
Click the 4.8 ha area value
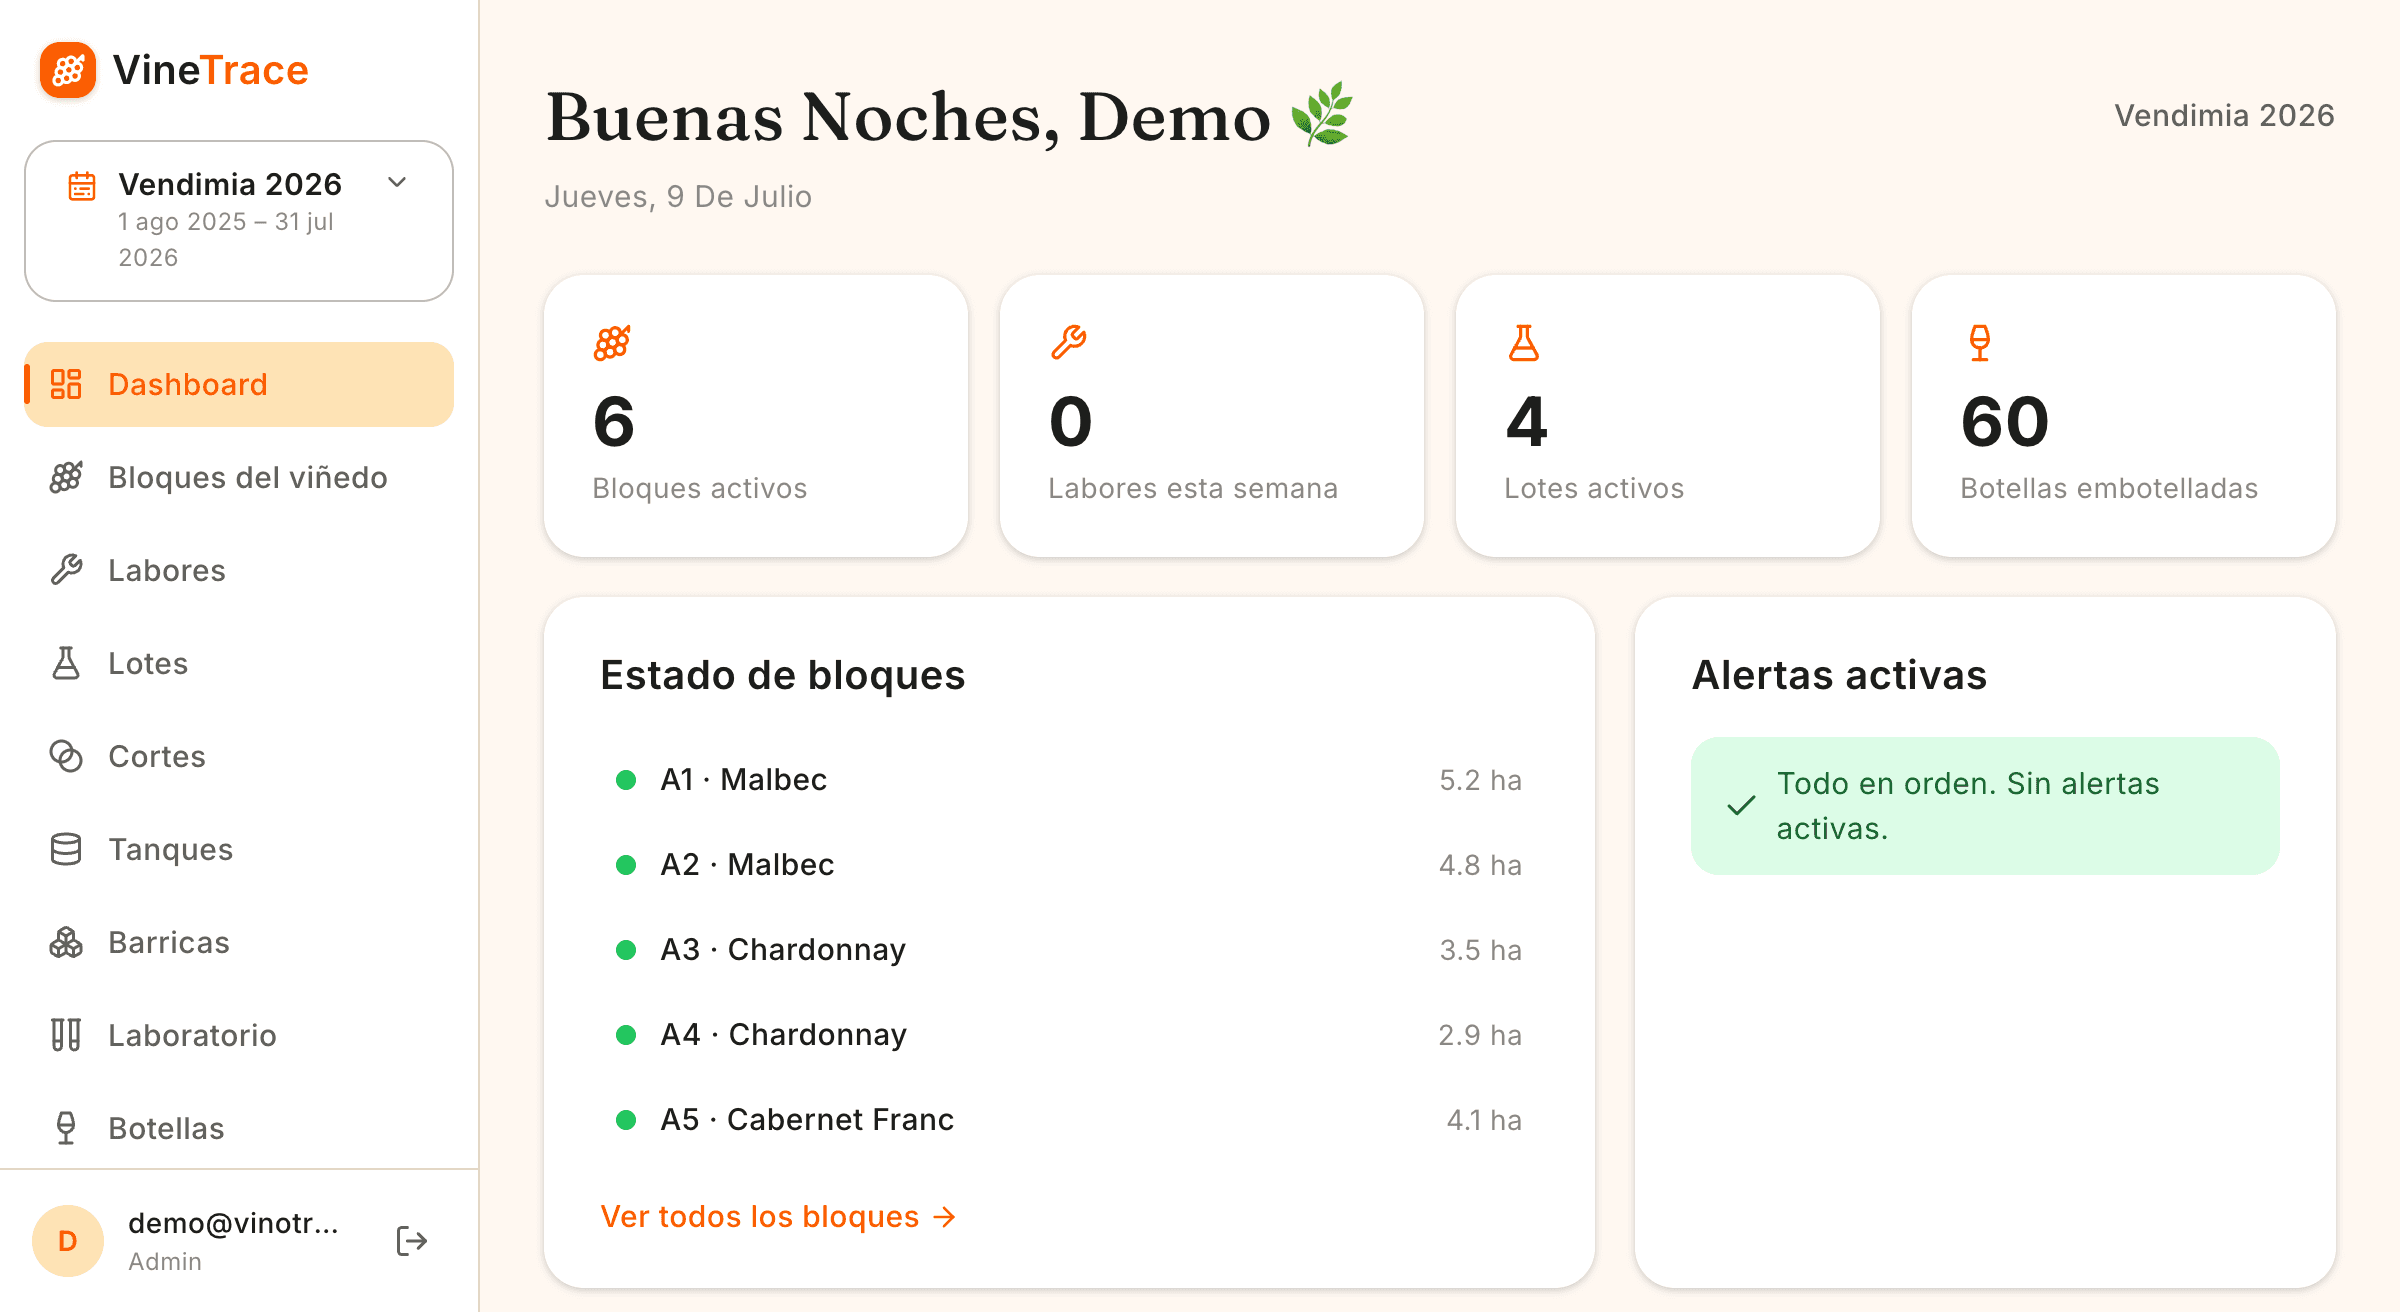(x=1480, y=865)
